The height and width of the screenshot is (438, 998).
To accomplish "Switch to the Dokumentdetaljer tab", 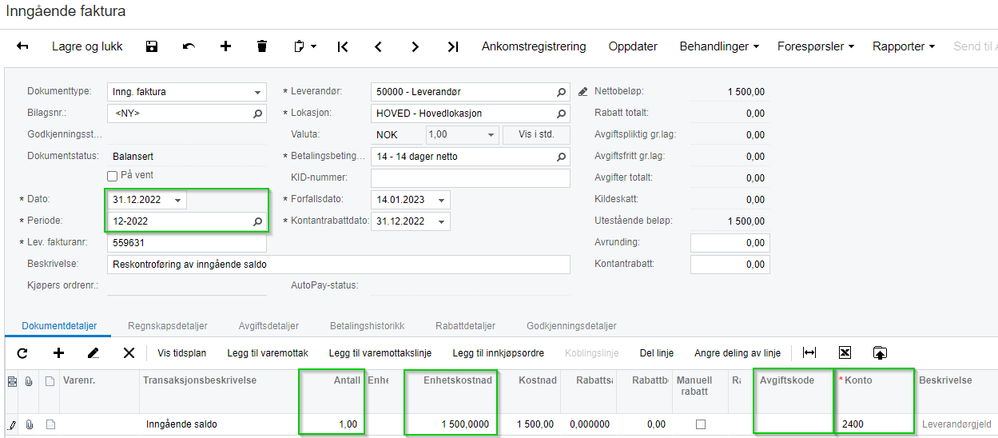I will tap(59, 326).
